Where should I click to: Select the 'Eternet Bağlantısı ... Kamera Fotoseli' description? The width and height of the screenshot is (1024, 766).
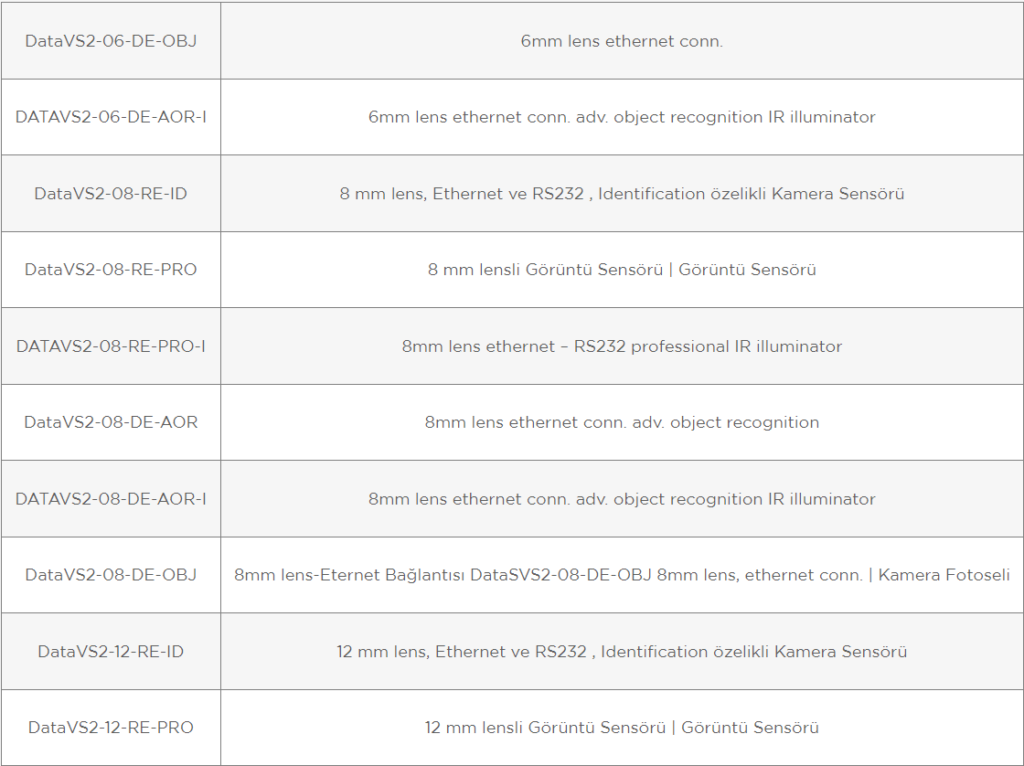tap(622, 575)
